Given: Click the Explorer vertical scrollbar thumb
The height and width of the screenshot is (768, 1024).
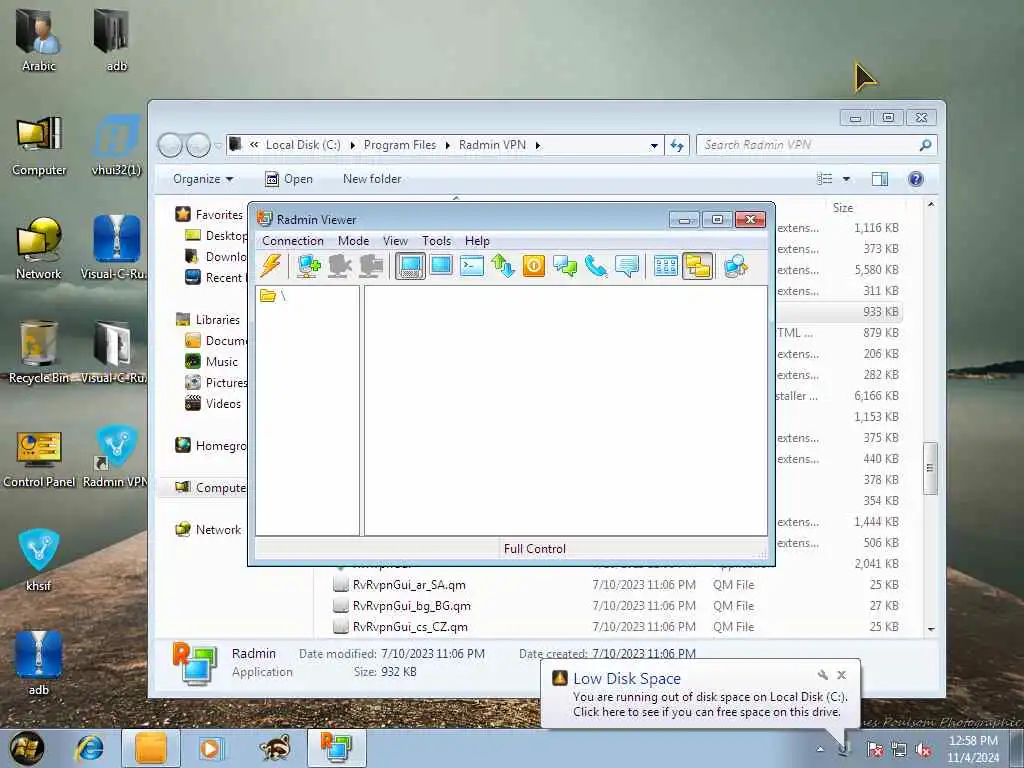Looking at the screenshot, I should coord(930,468).
